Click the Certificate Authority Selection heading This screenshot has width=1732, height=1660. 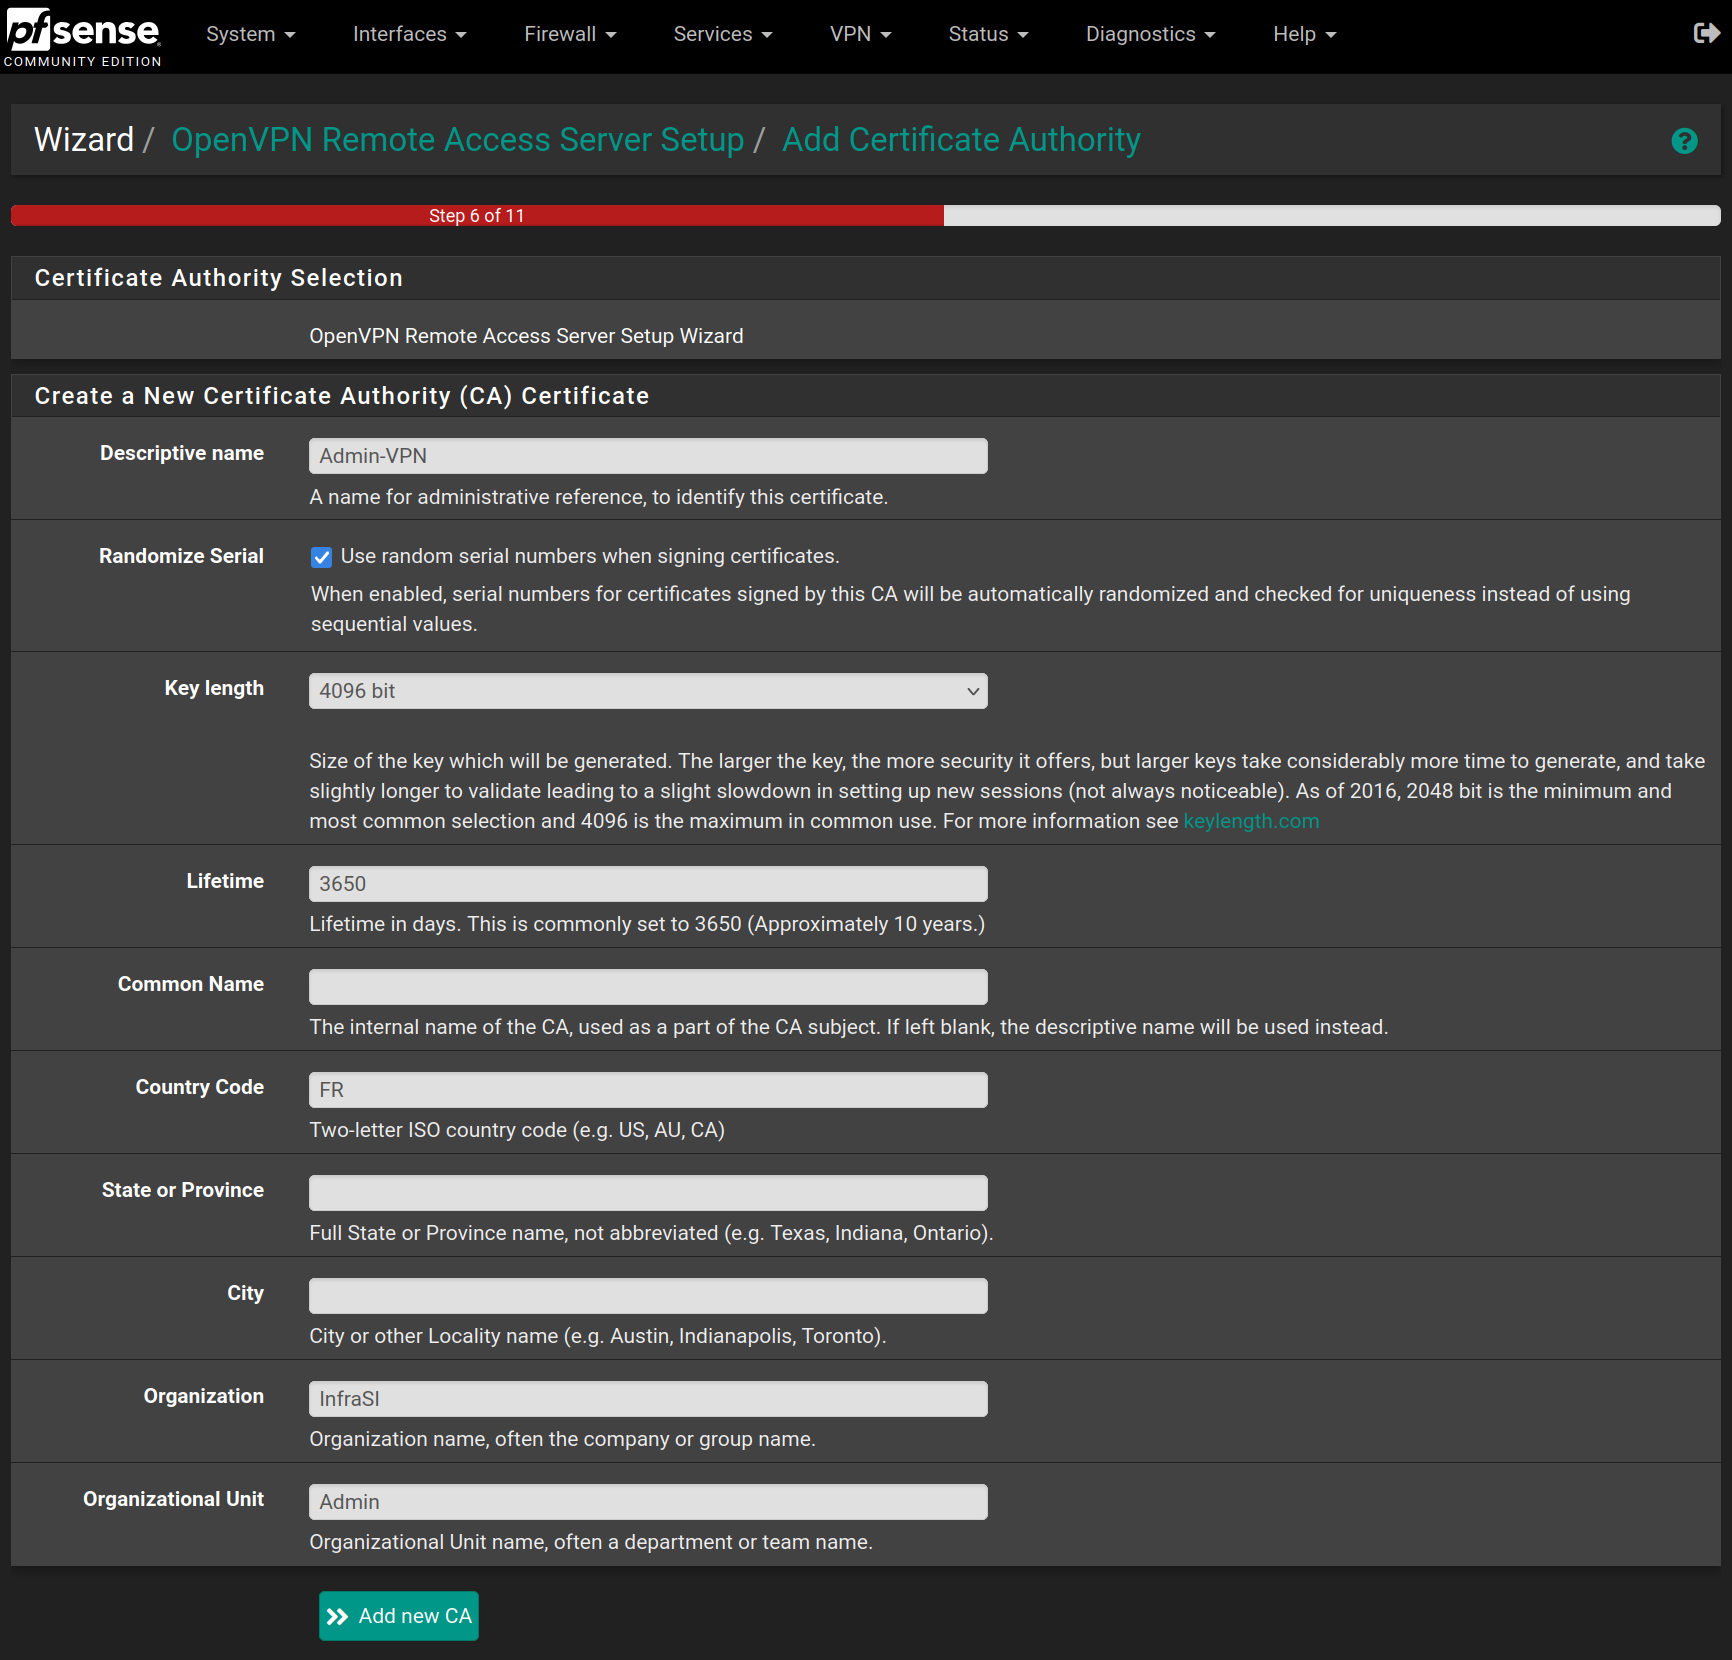219,278
